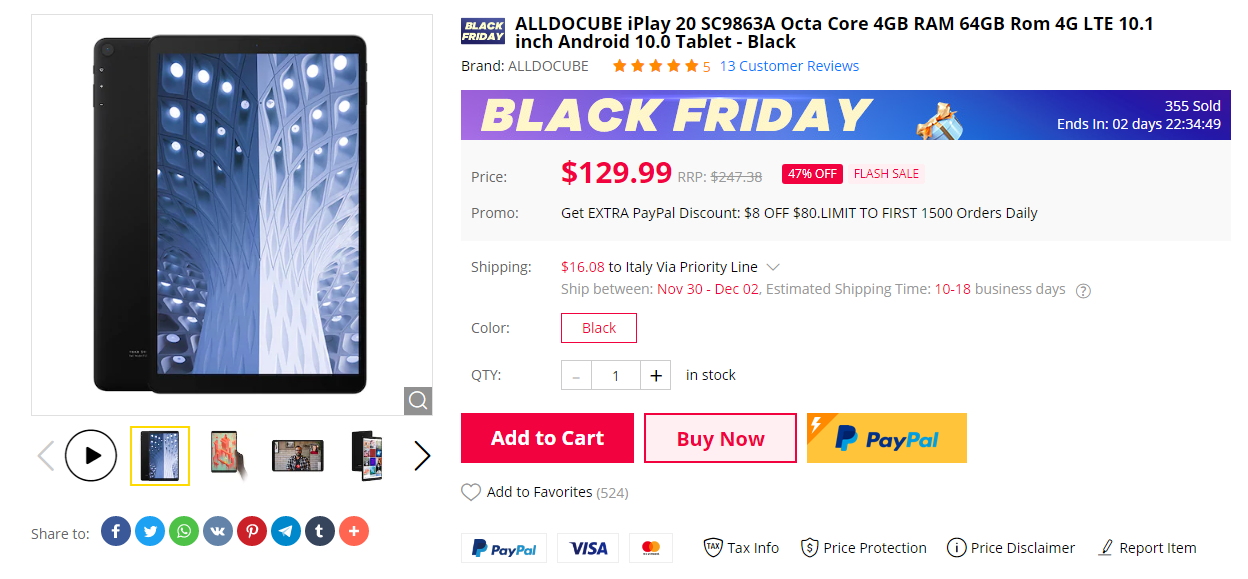The height and width of the screenshot is (579, 1248).
Task: Play the product video
Action: 91,455
